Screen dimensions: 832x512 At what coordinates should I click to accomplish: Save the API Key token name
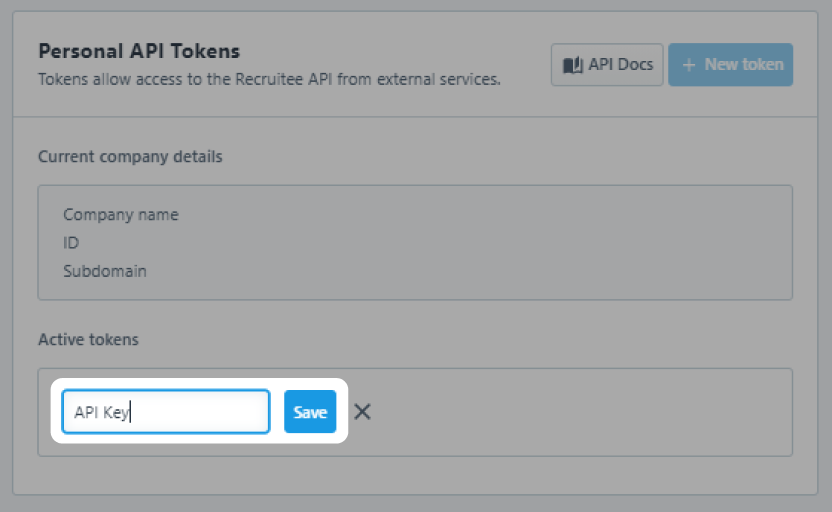310,412
